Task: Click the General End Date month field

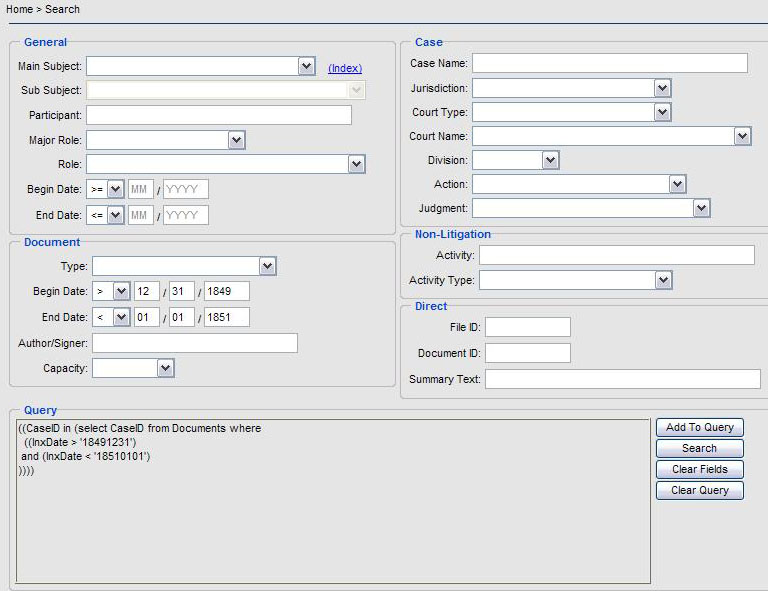Action: coord(141,215)
